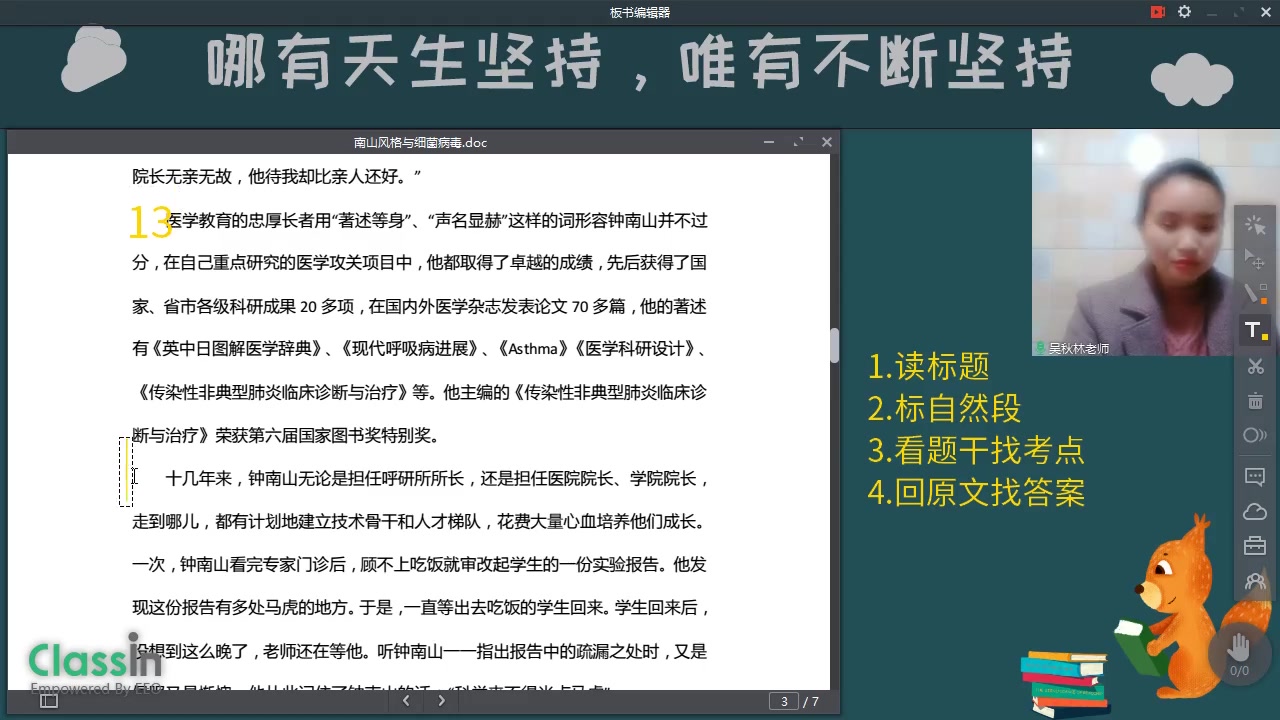
Task: Click the 南山风格与细菌病毒.doc title text
Action: pyautogui.click(x=420, y=143)
